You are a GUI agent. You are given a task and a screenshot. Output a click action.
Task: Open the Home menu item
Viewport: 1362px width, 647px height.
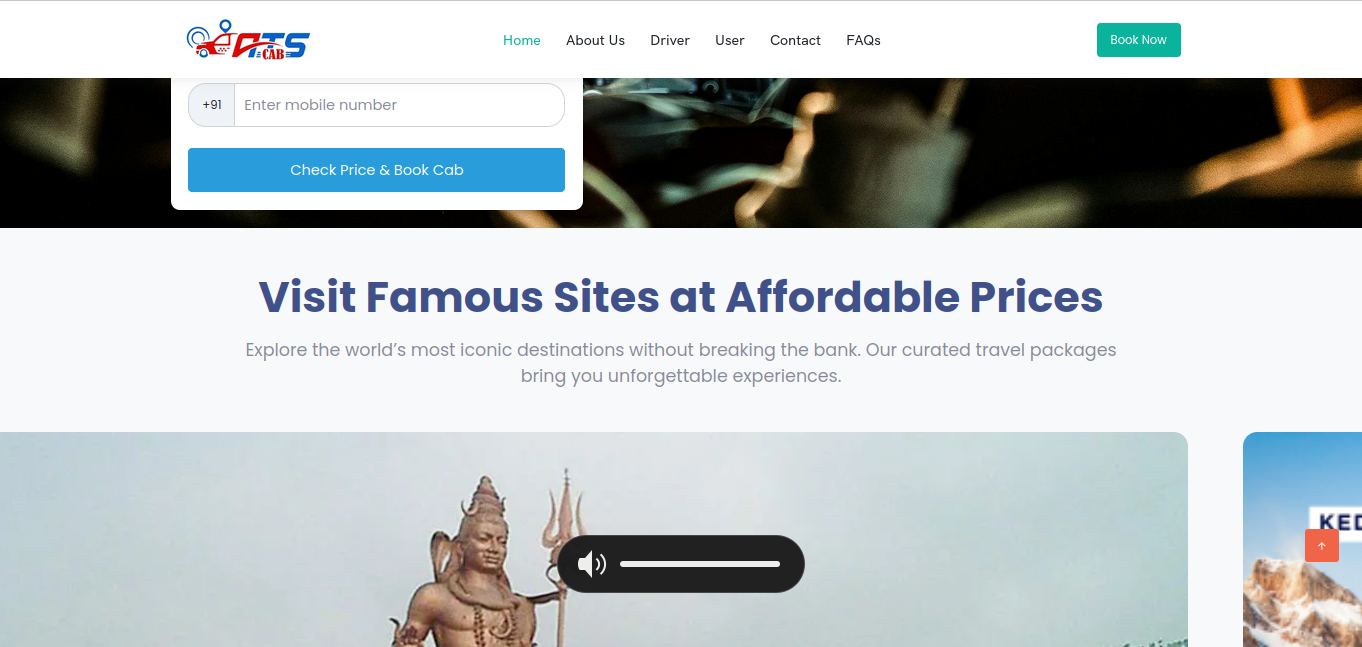pos(522,40)
